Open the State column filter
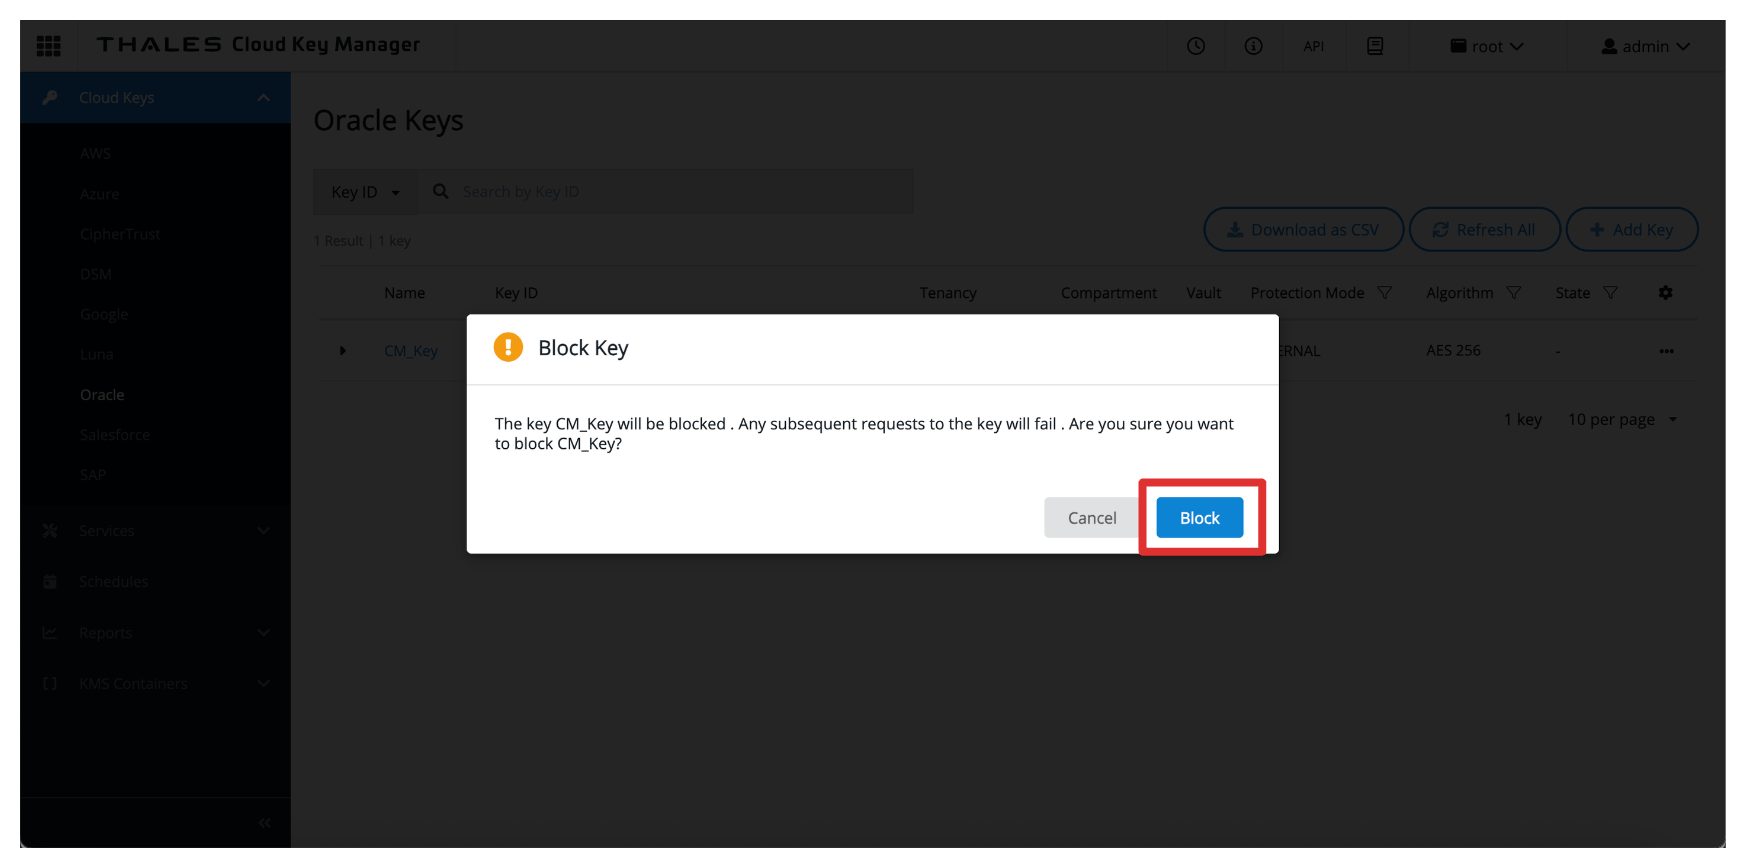Image resolution: width=1745 pixels, height=868 pixels. click(1610, 293)
